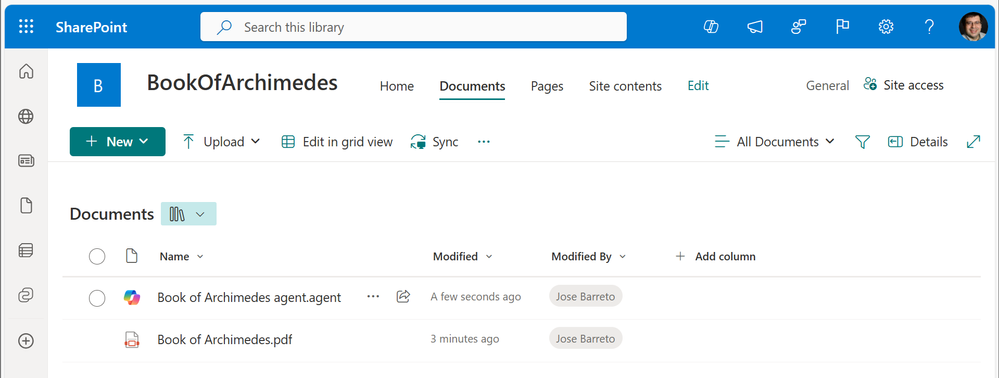Toggle the select all items circle
Screen dimensions: 999x378
tap(97, 256)
